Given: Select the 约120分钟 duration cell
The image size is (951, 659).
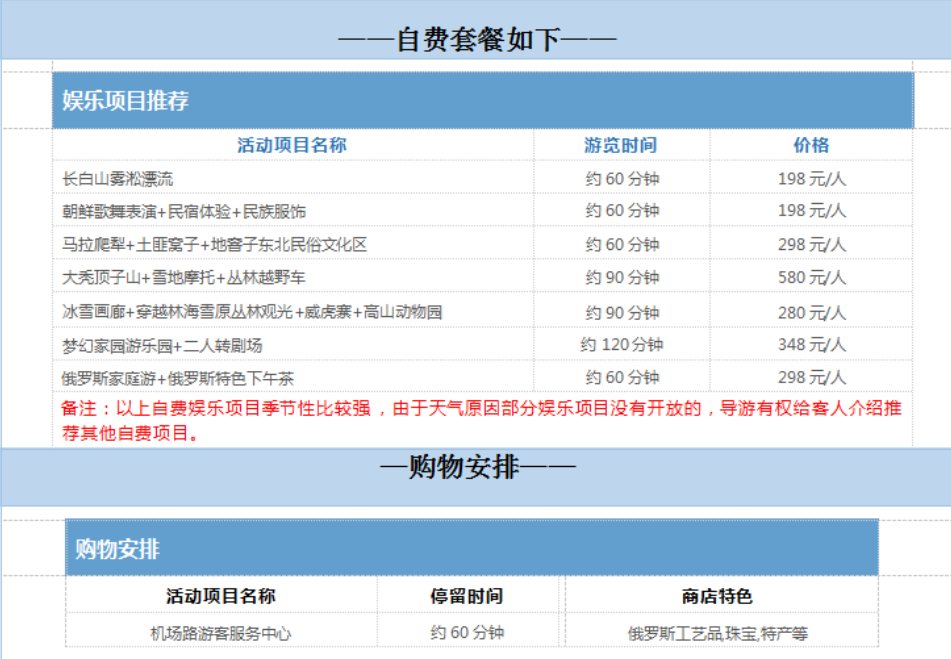Looking at the screenshot, I should 621,345.
